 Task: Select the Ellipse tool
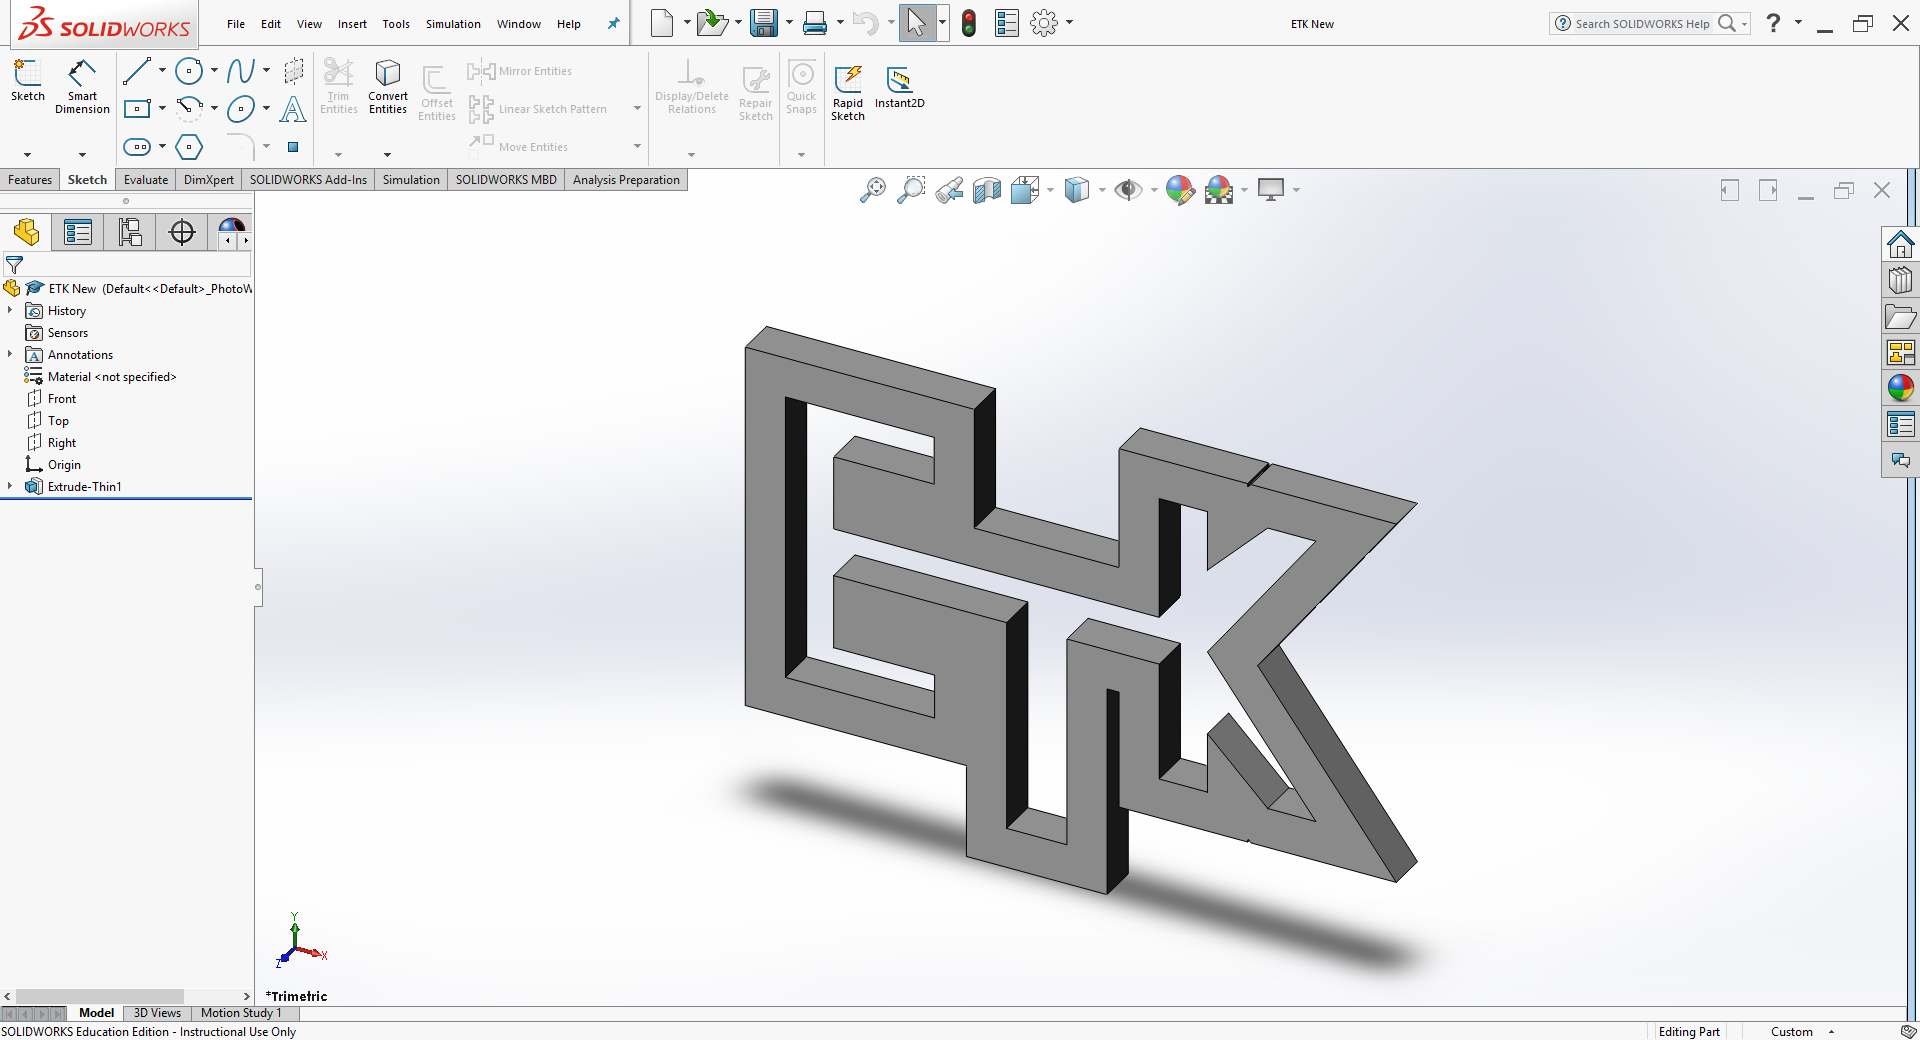pyautogui.click(x=240, y=109)
